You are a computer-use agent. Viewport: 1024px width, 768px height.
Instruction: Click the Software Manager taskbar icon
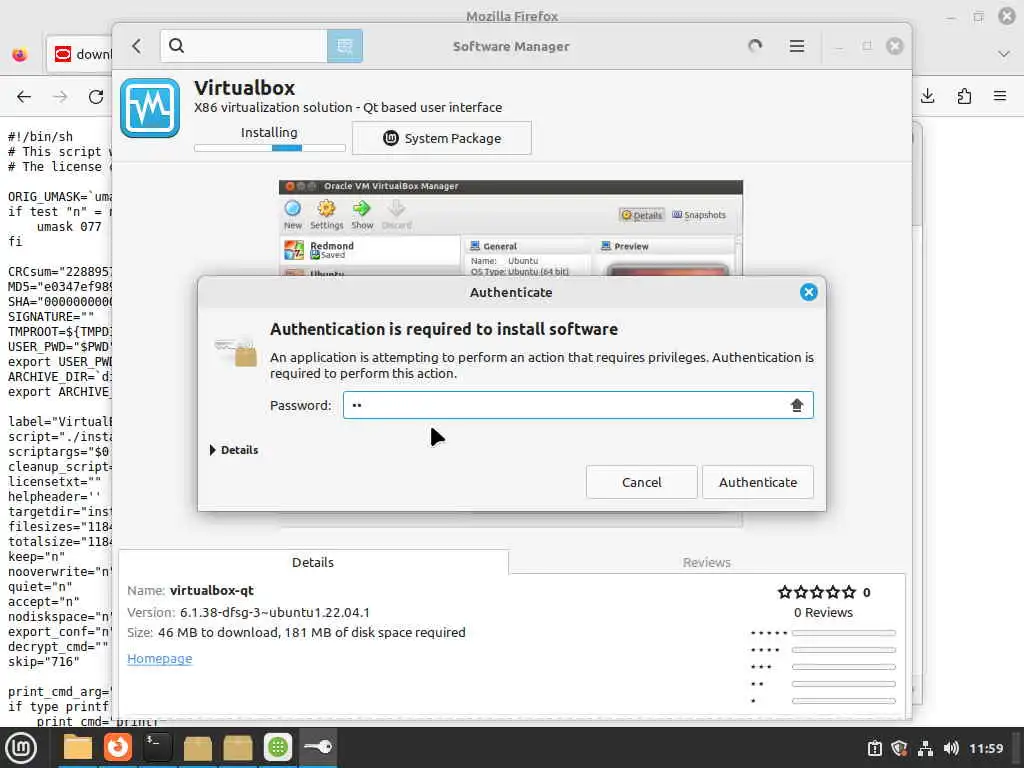[x=278, y=747]
